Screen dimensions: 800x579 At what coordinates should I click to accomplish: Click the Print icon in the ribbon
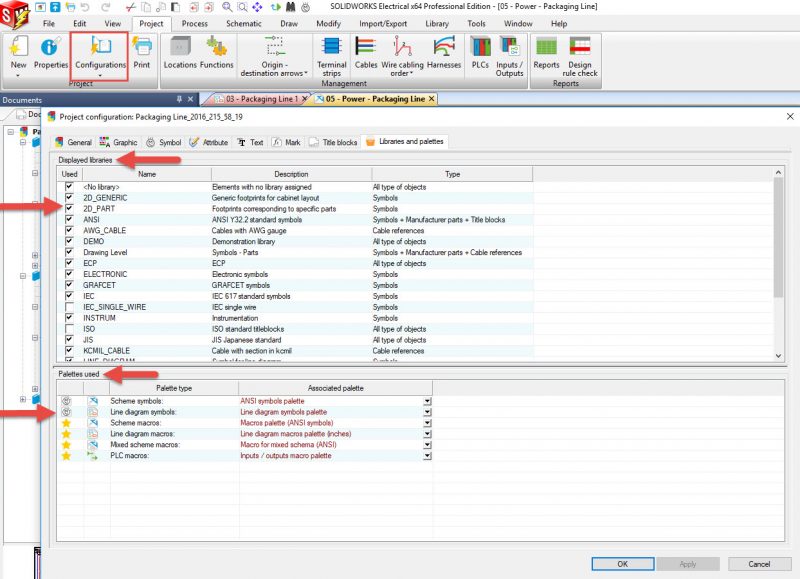coord(142,46)
